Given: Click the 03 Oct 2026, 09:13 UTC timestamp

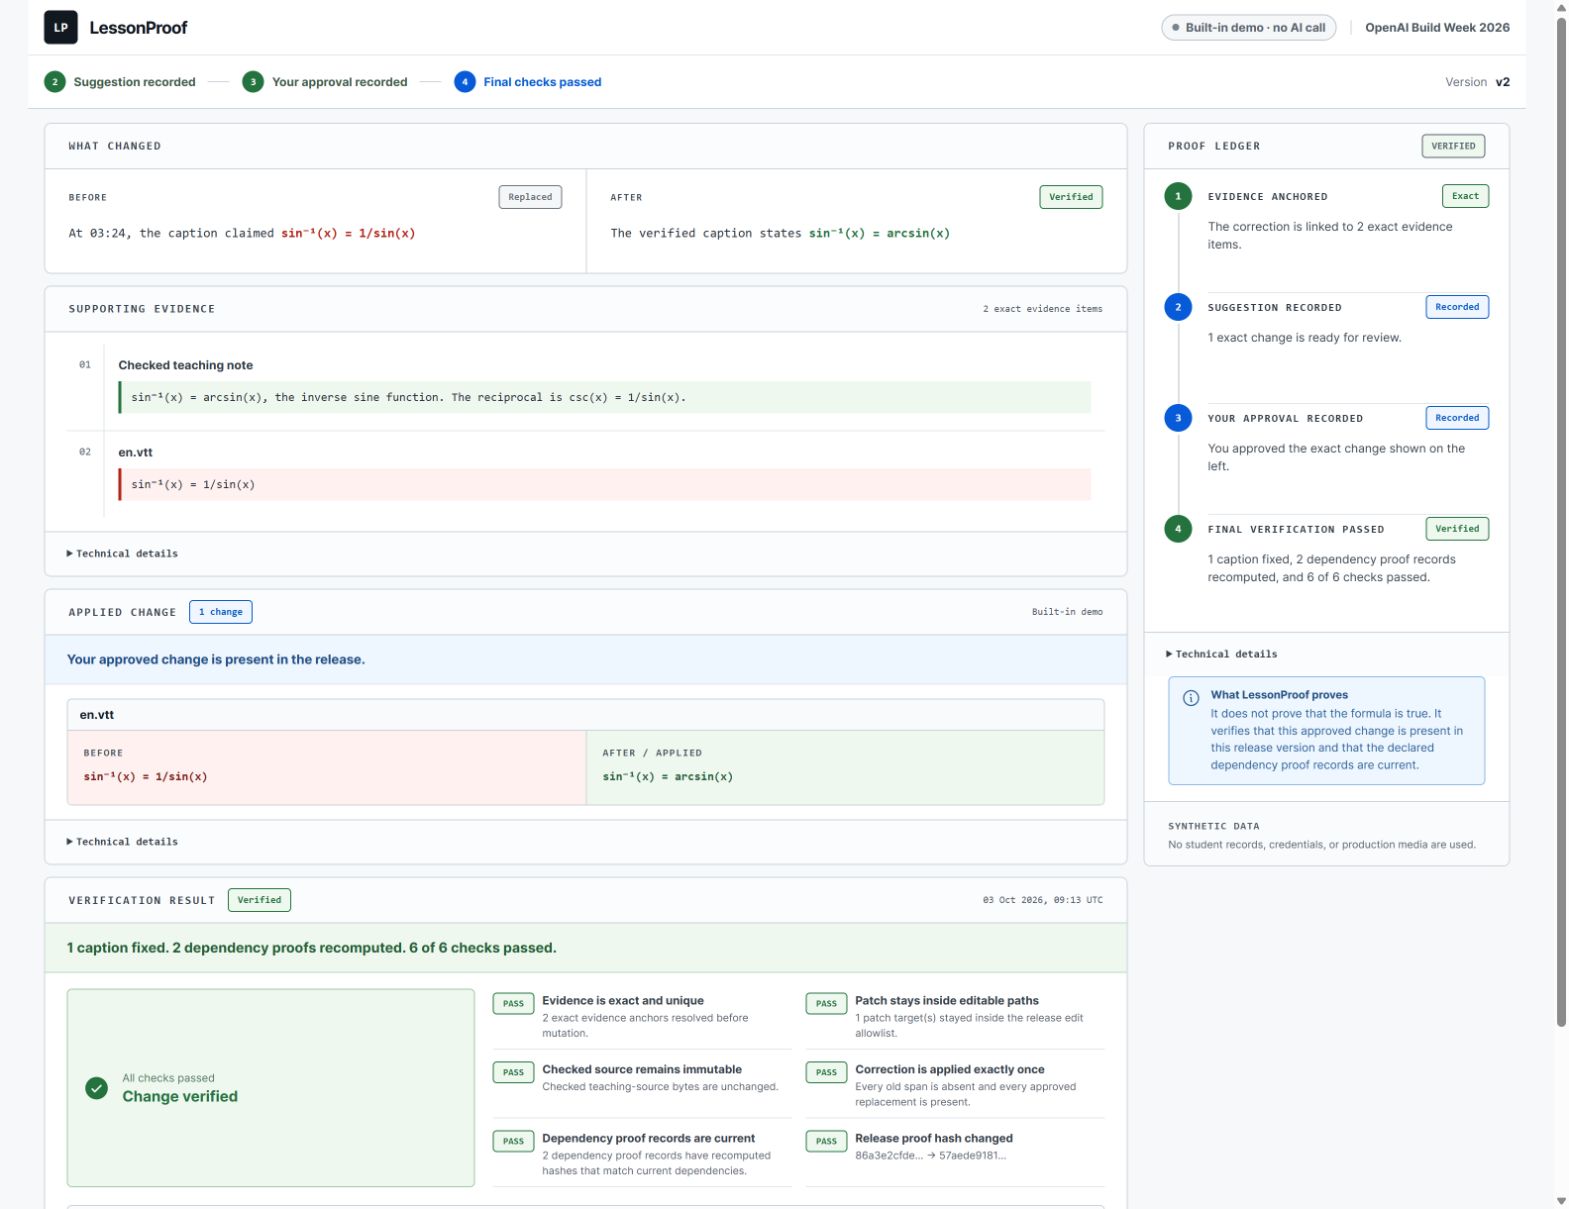Looking at the screenshot, I should (x=1042, y=900).
